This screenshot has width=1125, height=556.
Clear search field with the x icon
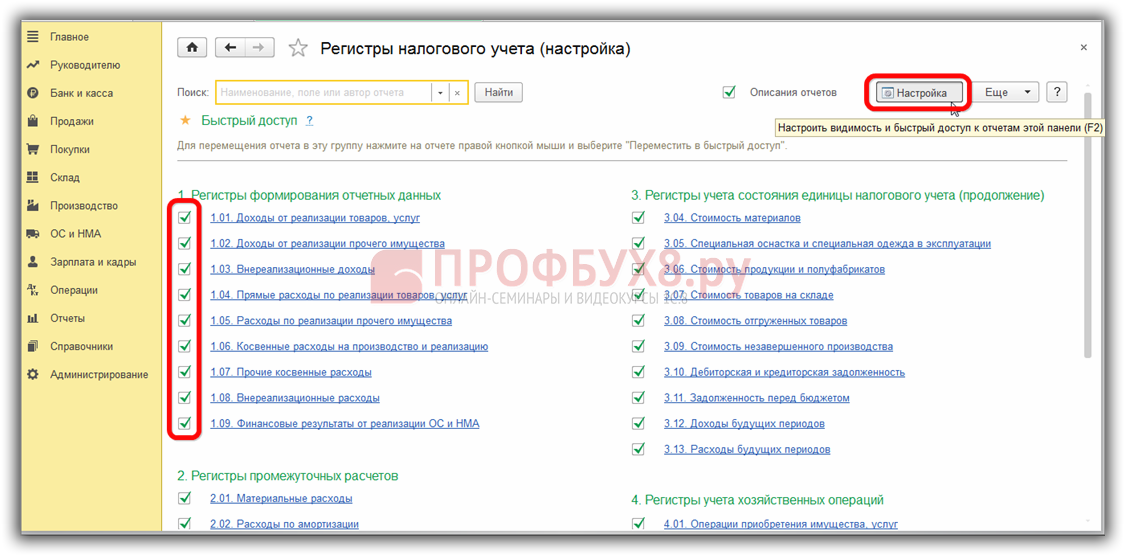coord(457,92)
